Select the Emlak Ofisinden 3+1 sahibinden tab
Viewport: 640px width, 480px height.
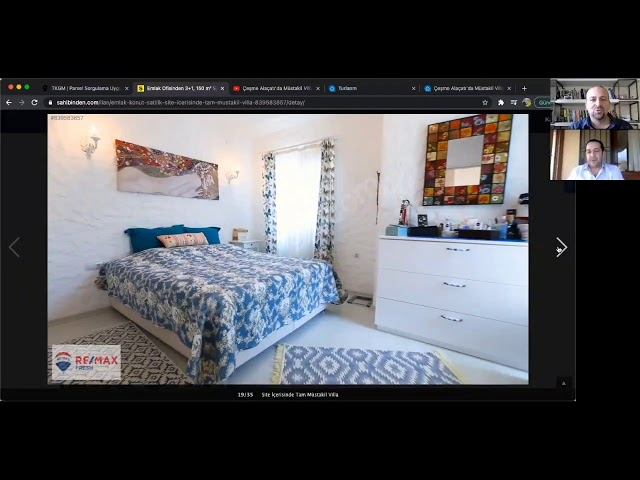[181, 88]
